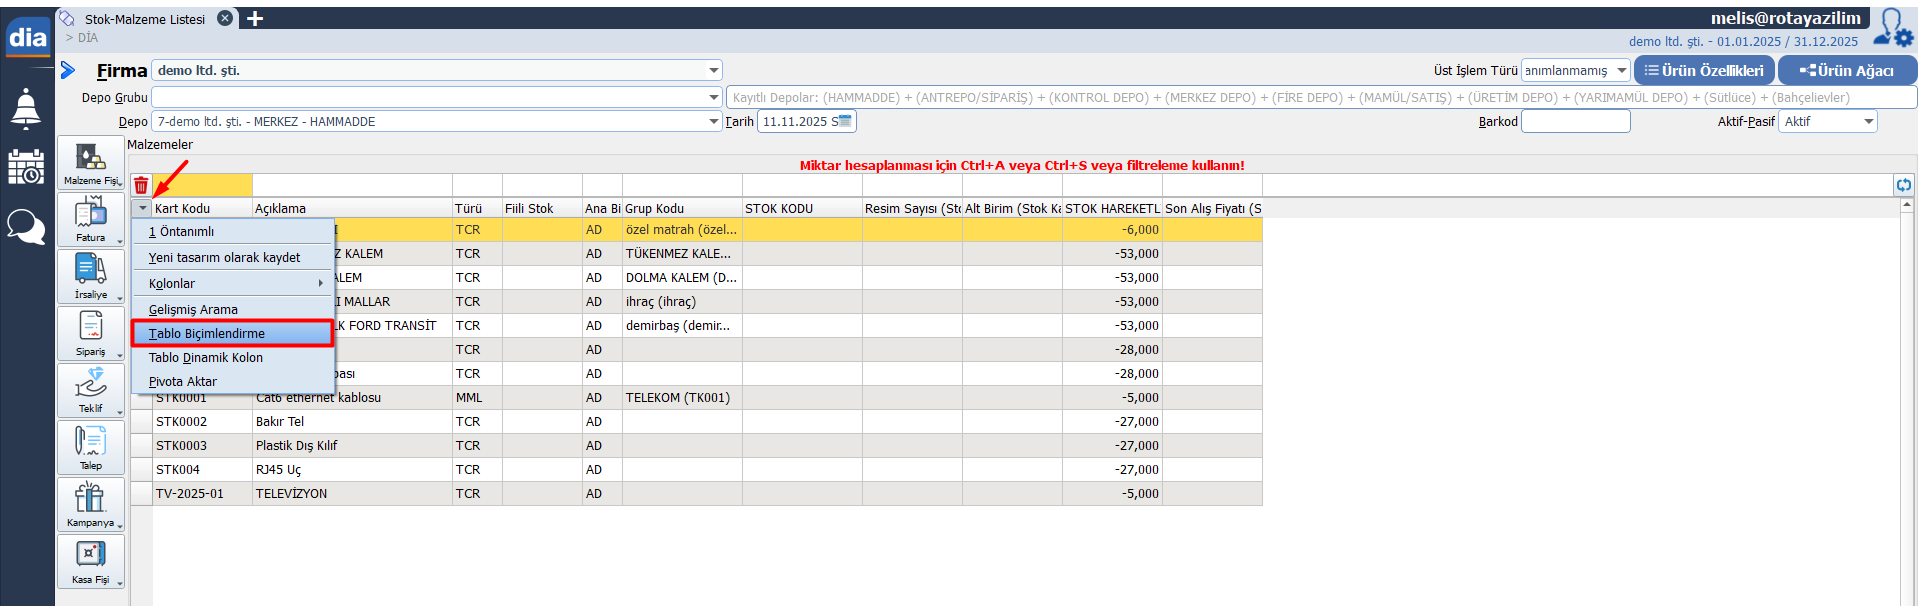Expand the Firma company dropdown
Image resolution: width=1918 pixels, height=606 pixels.
click(x=714, y=71)
